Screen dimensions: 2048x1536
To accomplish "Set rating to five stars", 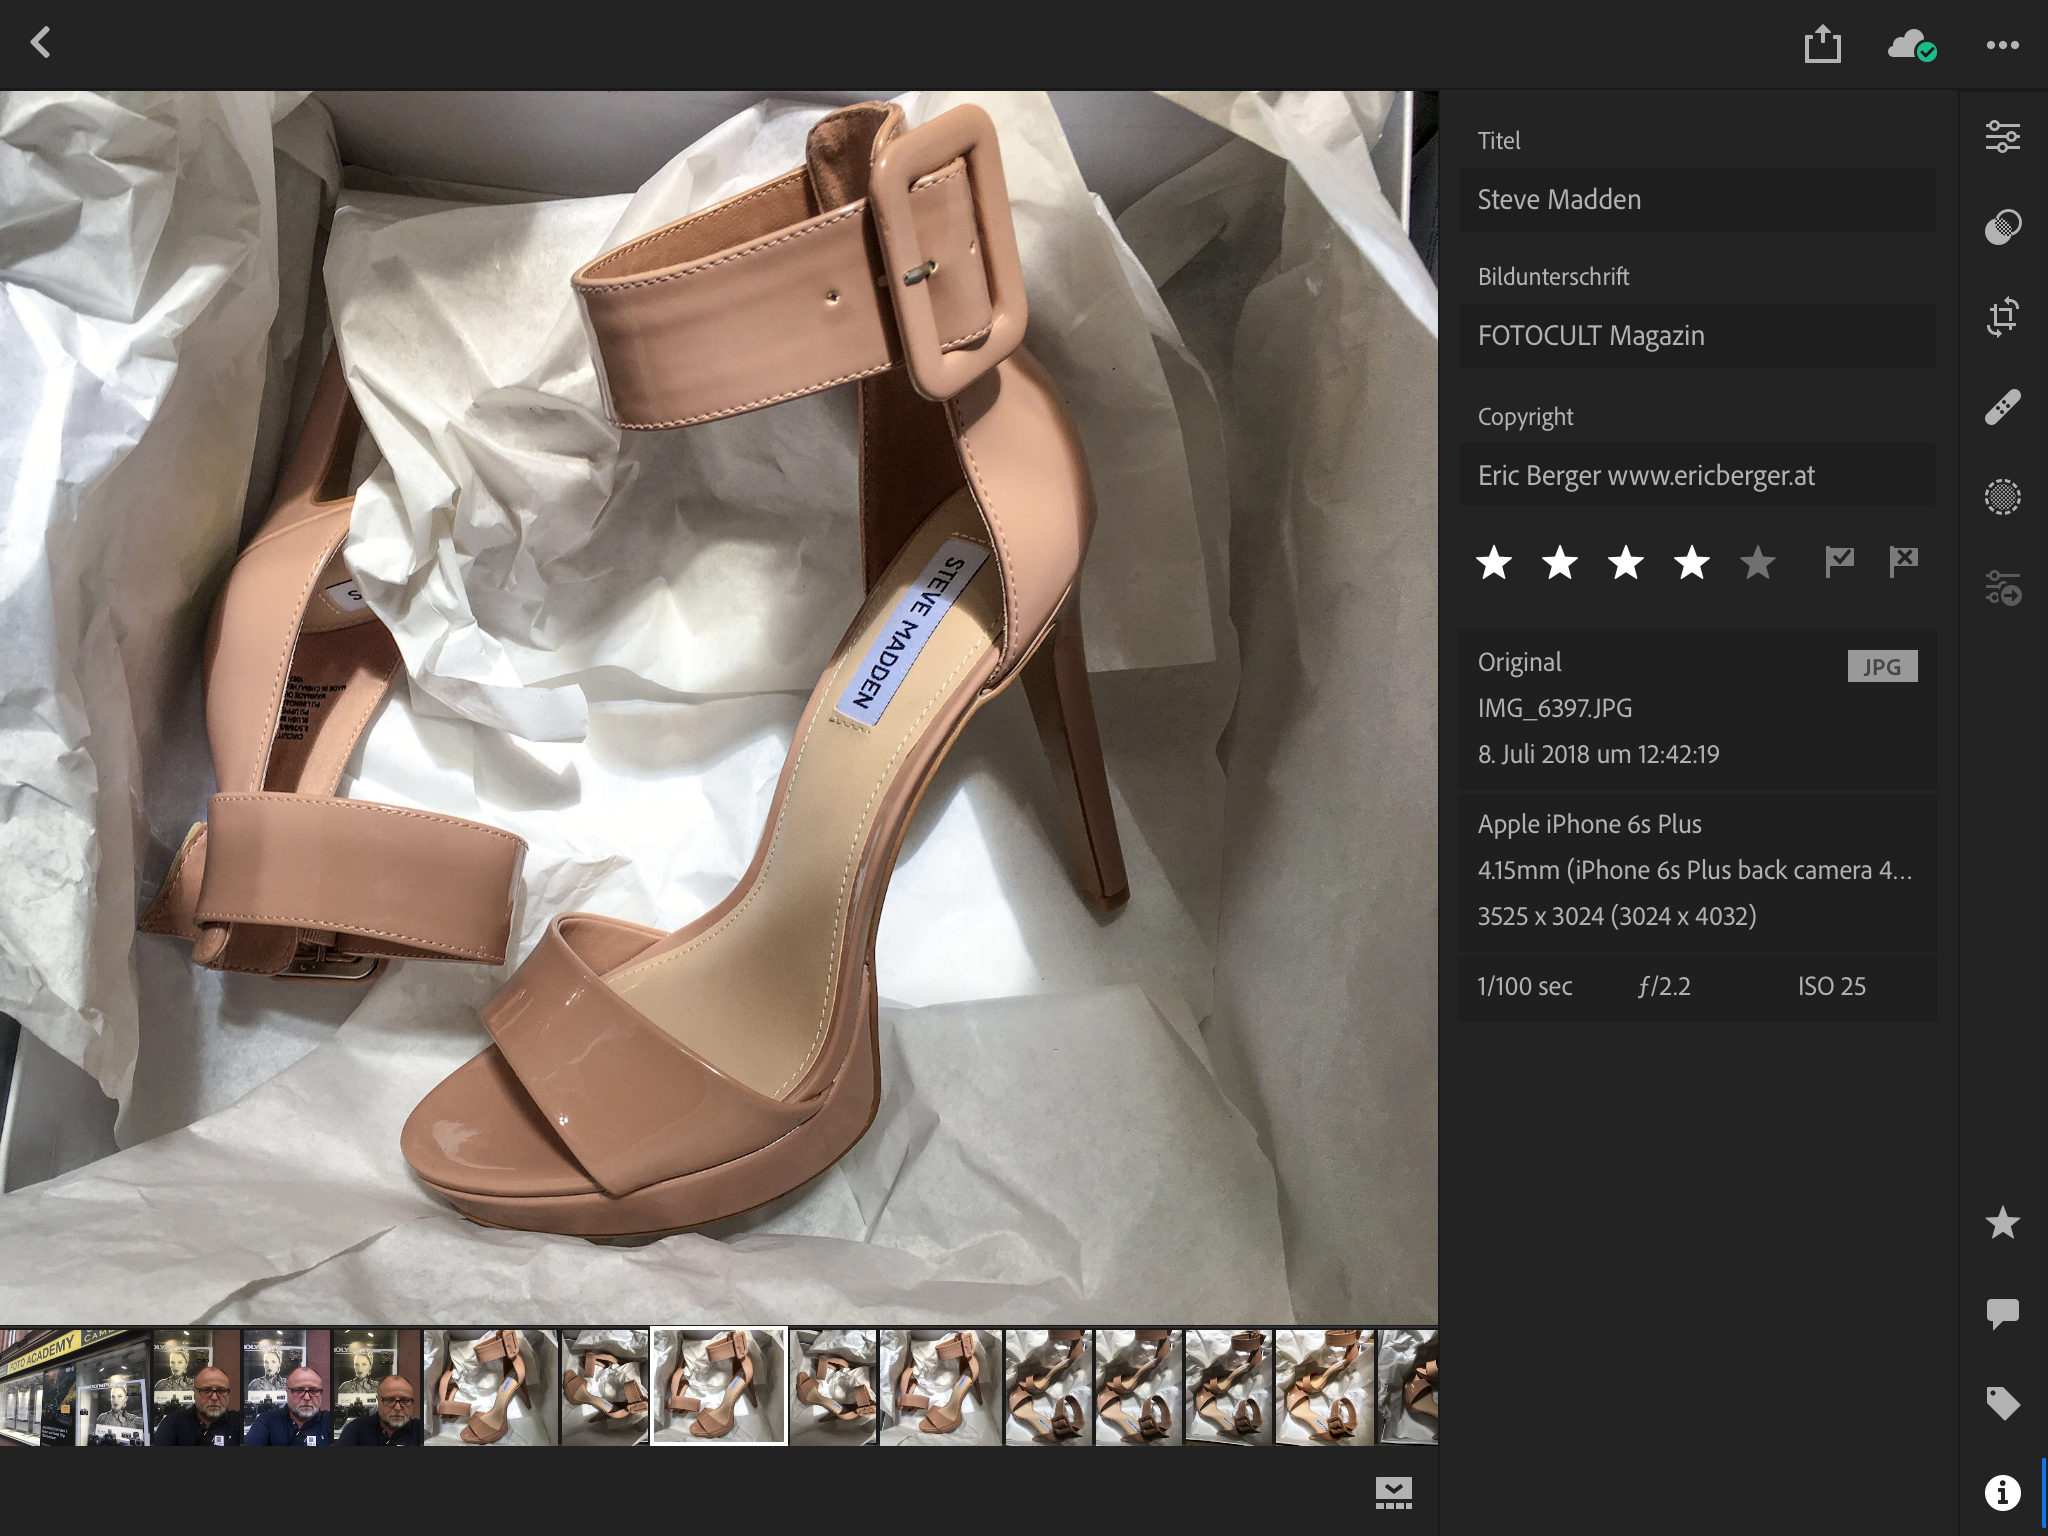I will pyautogui.click(x=1757, y=563).
